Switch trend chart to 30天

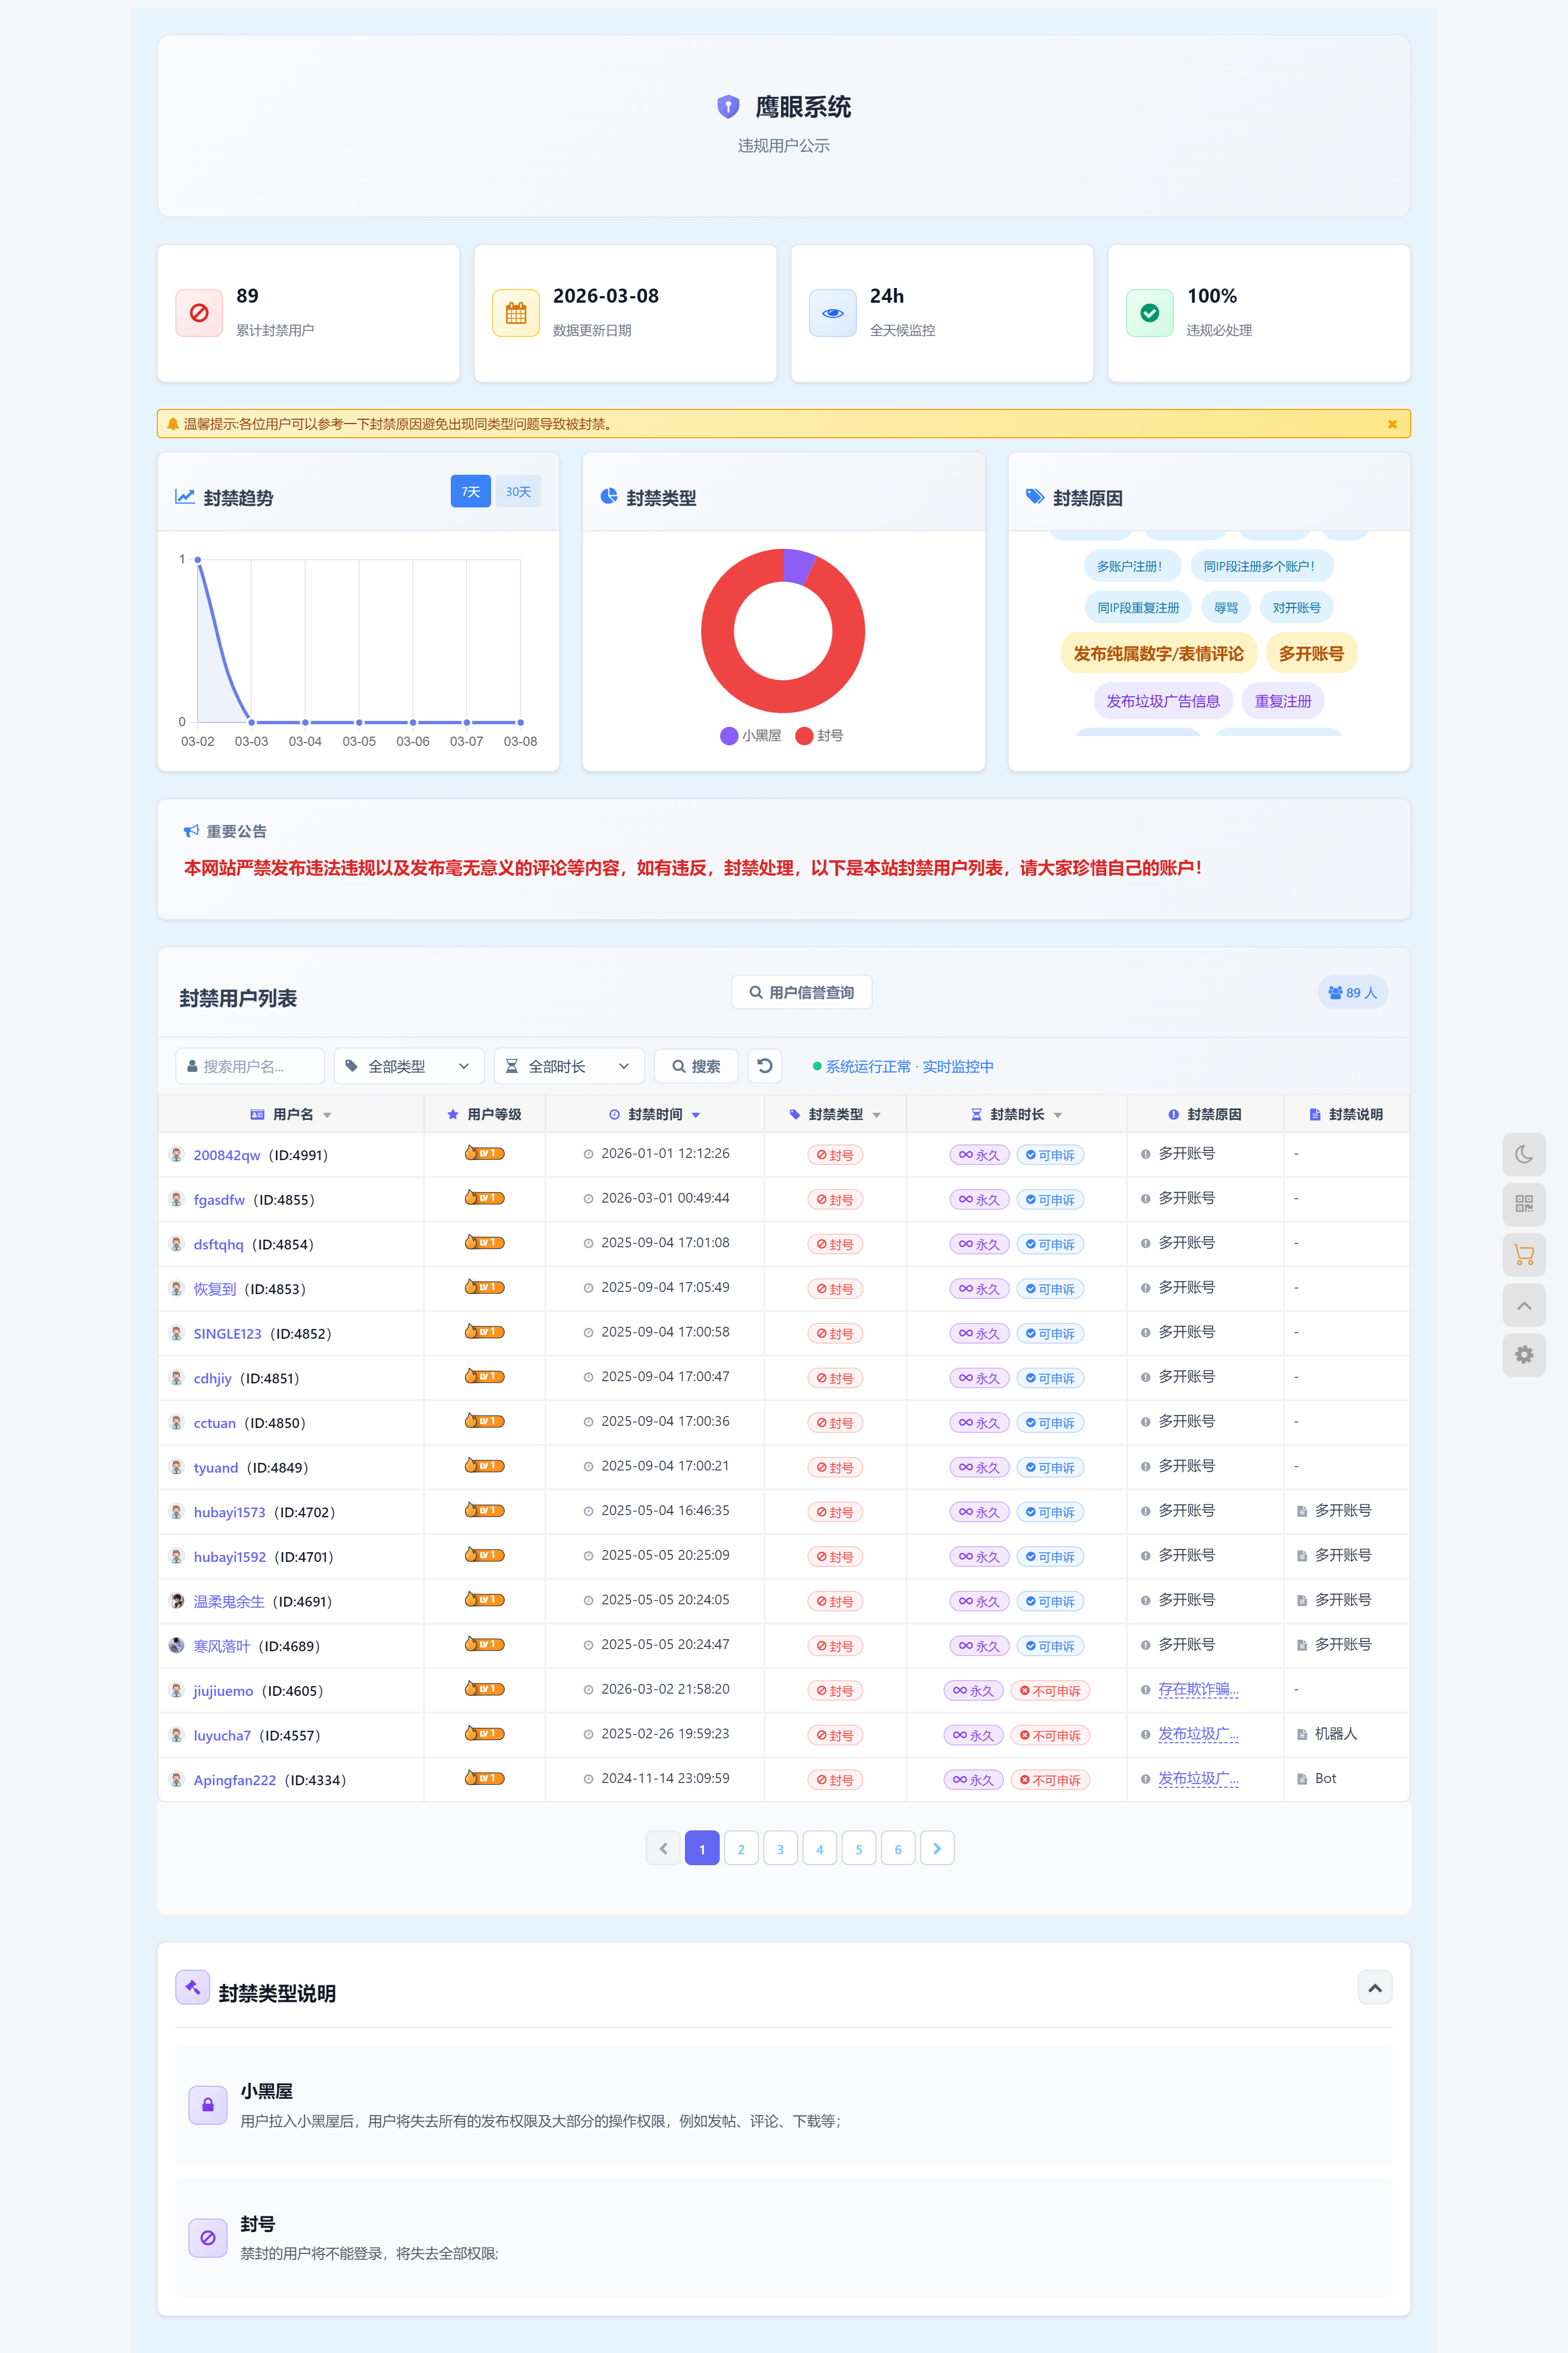(x=518, y=492)
